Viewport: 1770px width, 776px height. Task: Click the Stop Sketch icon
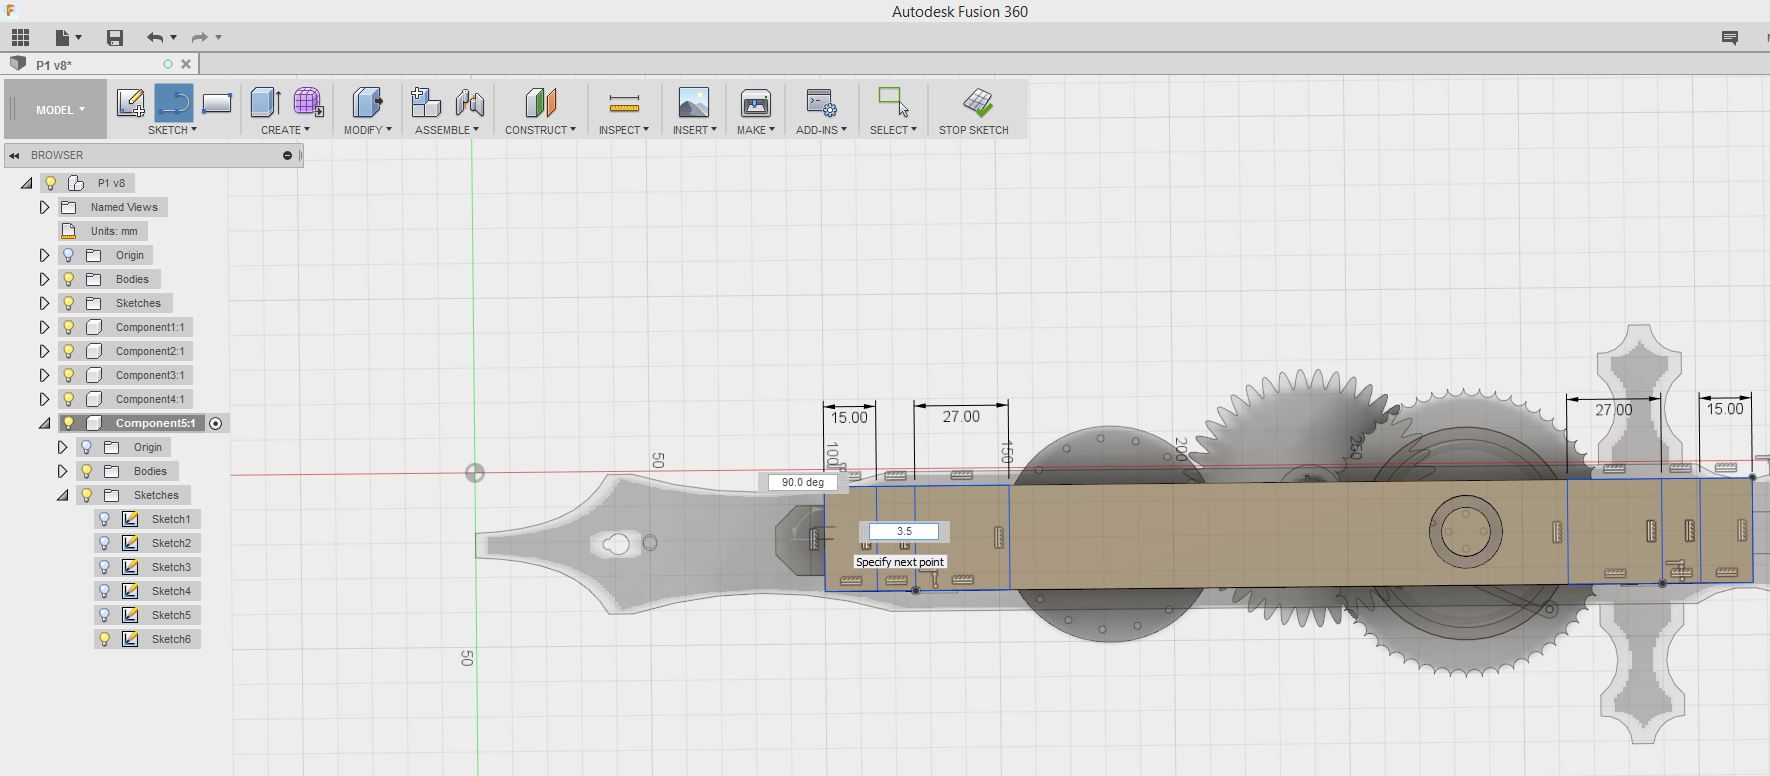pos(977,103)
